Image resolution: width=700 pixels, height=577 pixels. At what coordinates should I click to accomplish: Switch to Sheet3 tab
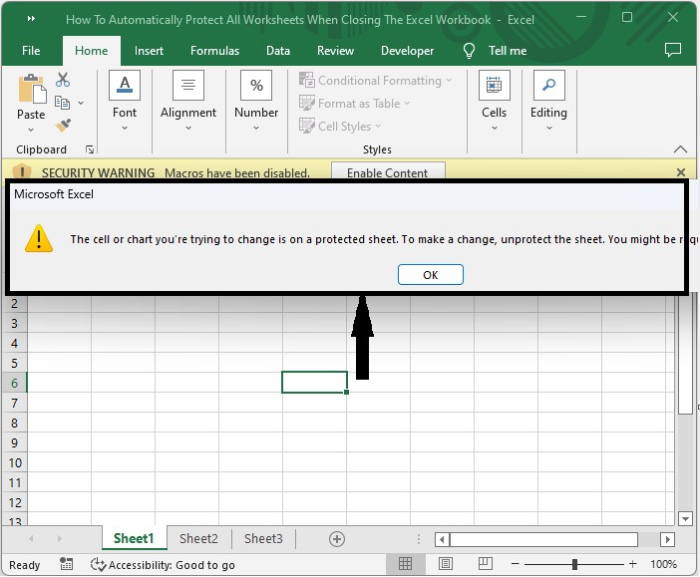point(263,539)
